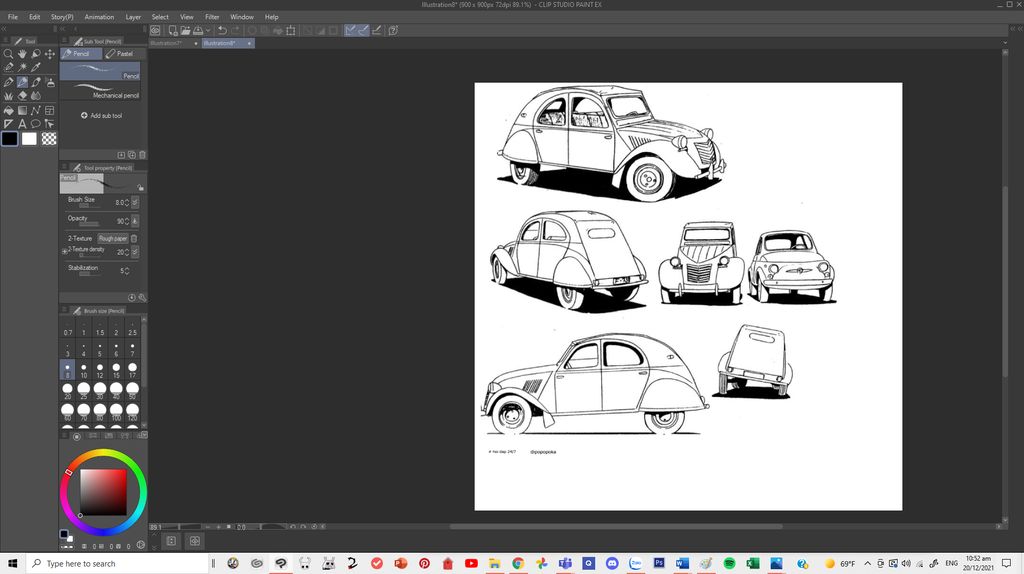1024x574 pixels.
Task: Select the Text tool
Action: tap(22, 123)
